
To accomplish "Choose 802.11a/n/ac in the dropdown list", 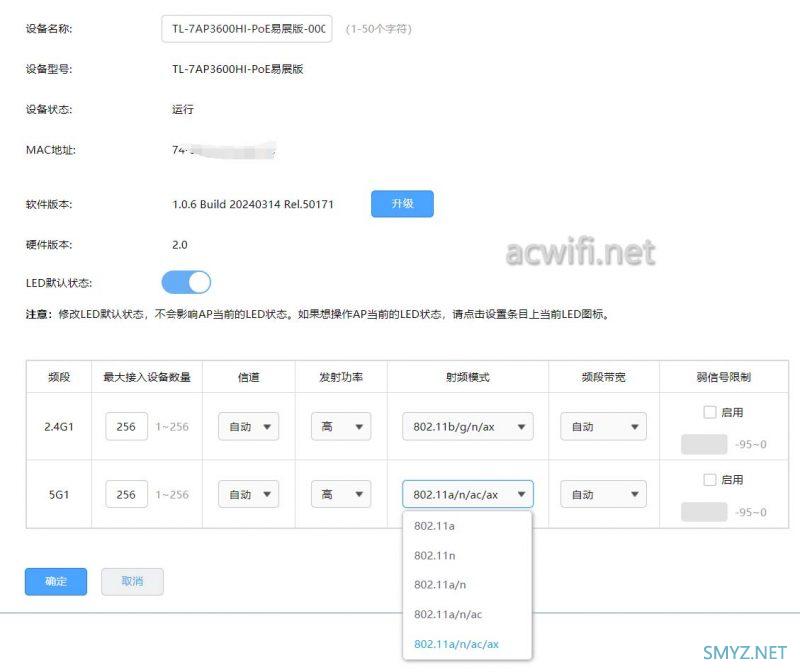I will [x=448, y=614].
